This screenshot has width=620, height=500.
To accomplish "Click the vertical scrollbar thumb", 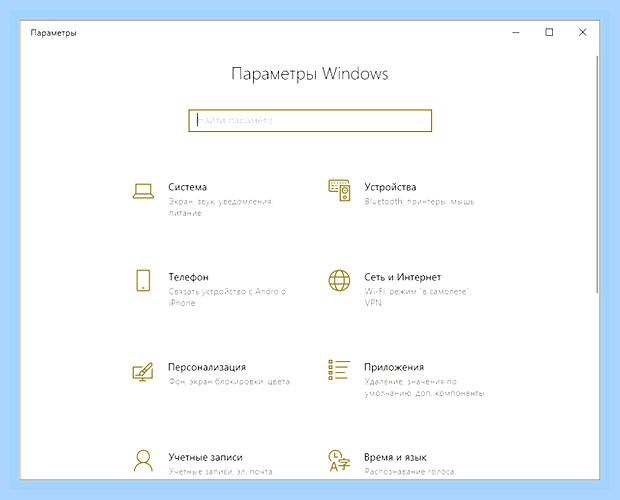I will pos(597,174).
